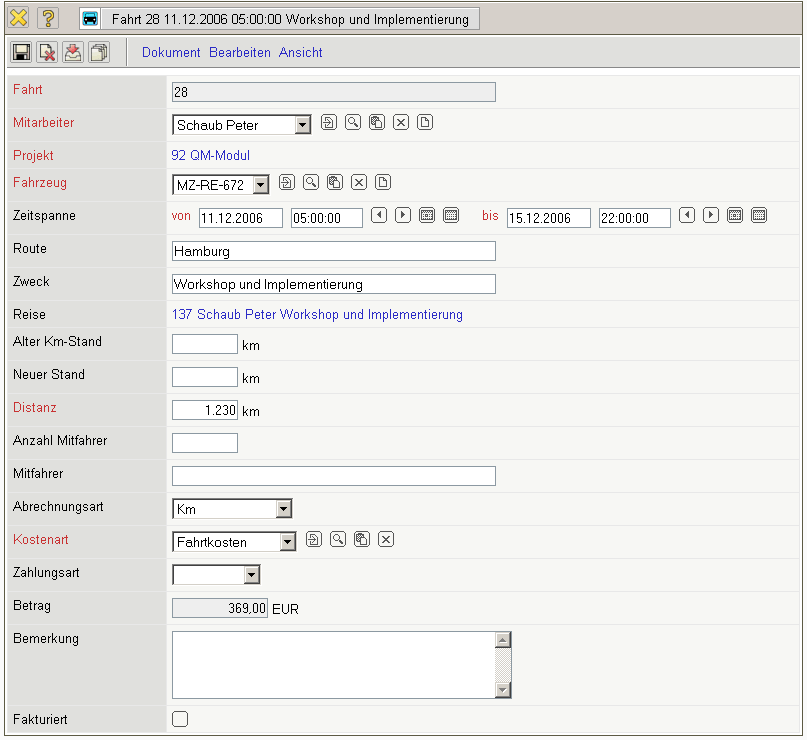
Task: Open the empty Zahlungsart dropdown
Action: pos(251,575)
